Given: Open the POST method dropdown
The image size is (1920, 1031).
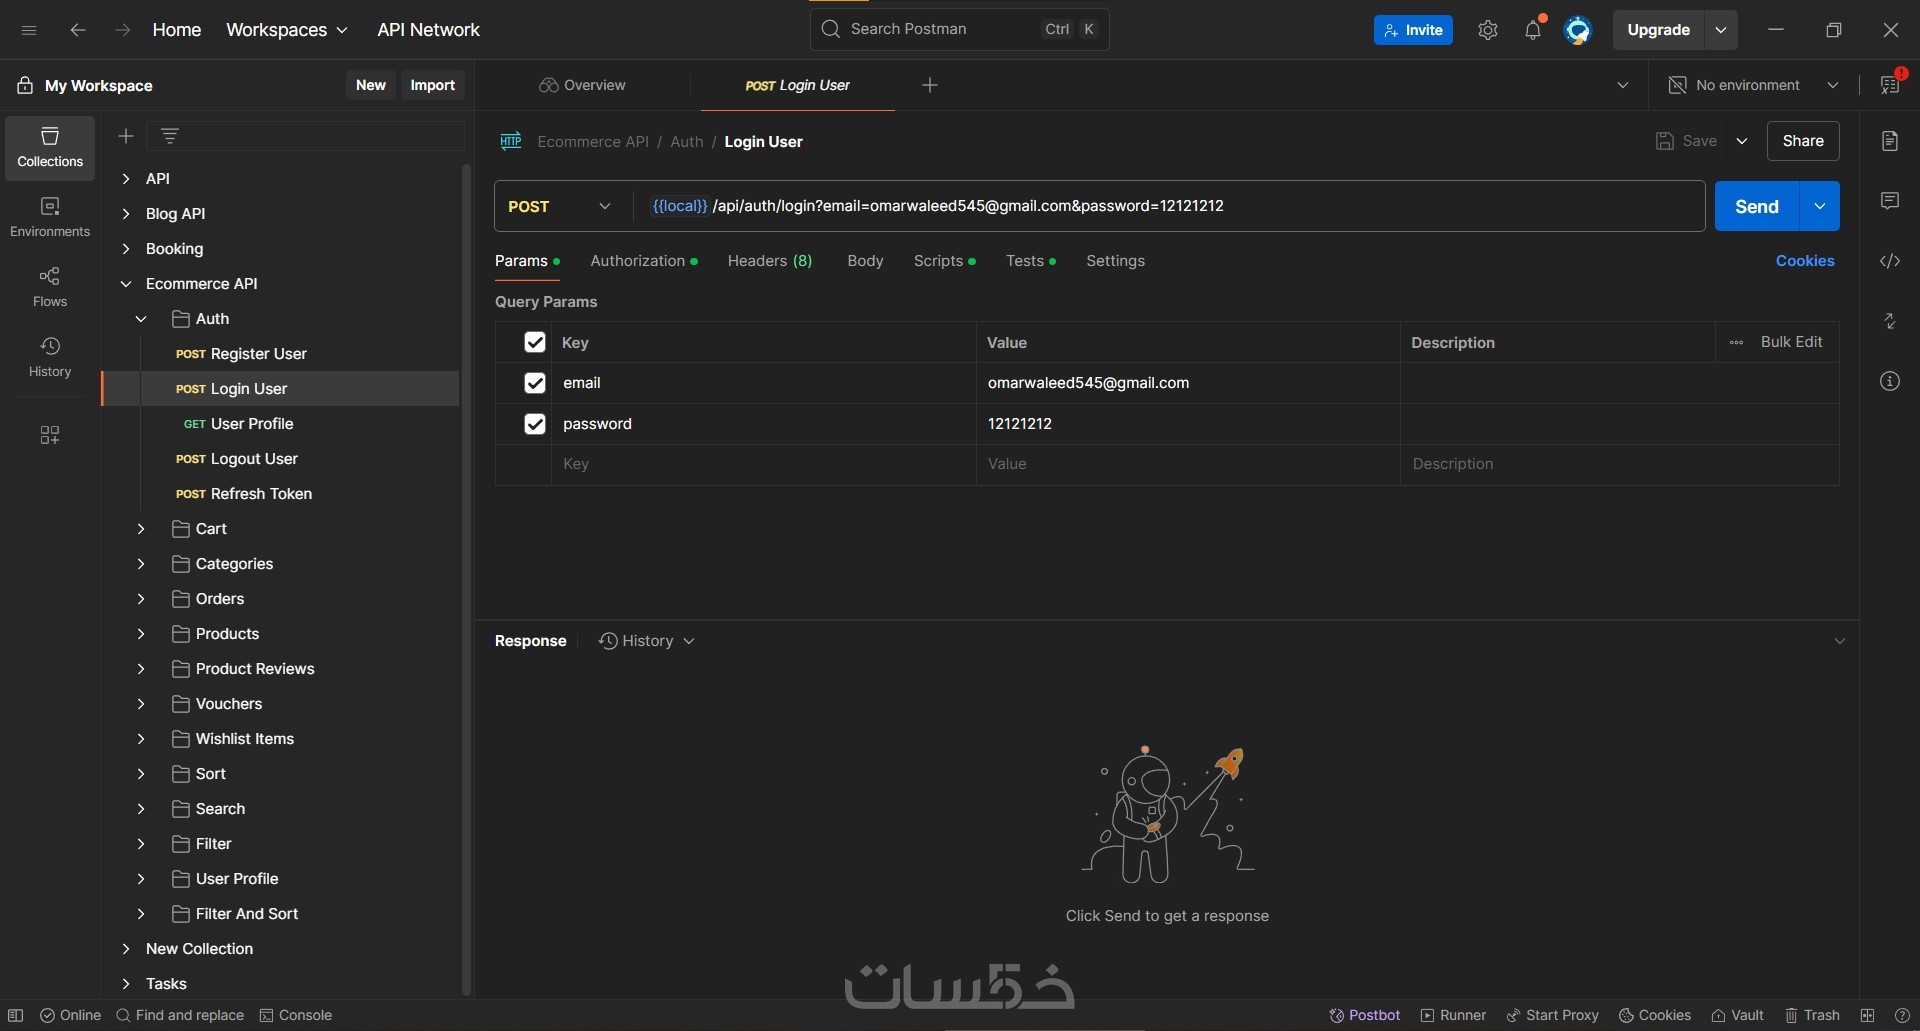Looking at the screenshot, I should pyautogui.click(x=561, y=206).
